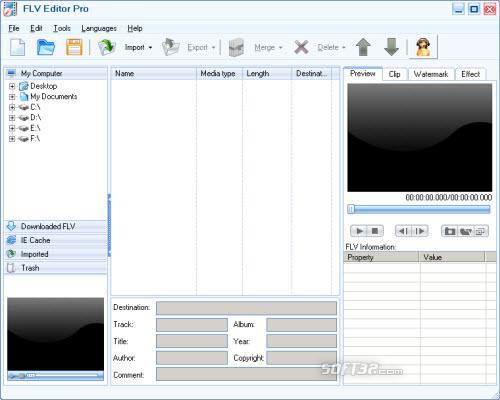
Task: Click the Trash bin icon
Action: (x=11, y=268)
